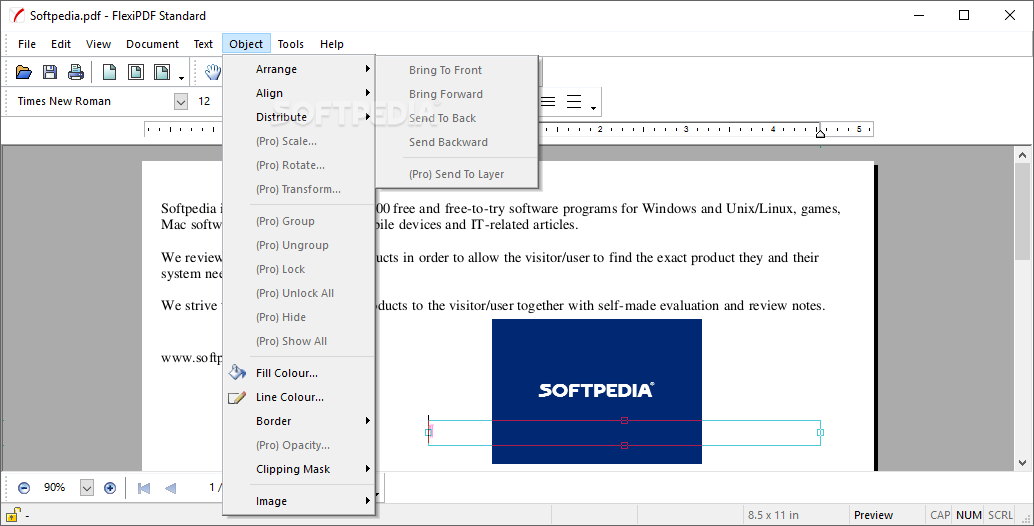
Task: Click the (Pro) Unlock All entry
Action: 299,293
